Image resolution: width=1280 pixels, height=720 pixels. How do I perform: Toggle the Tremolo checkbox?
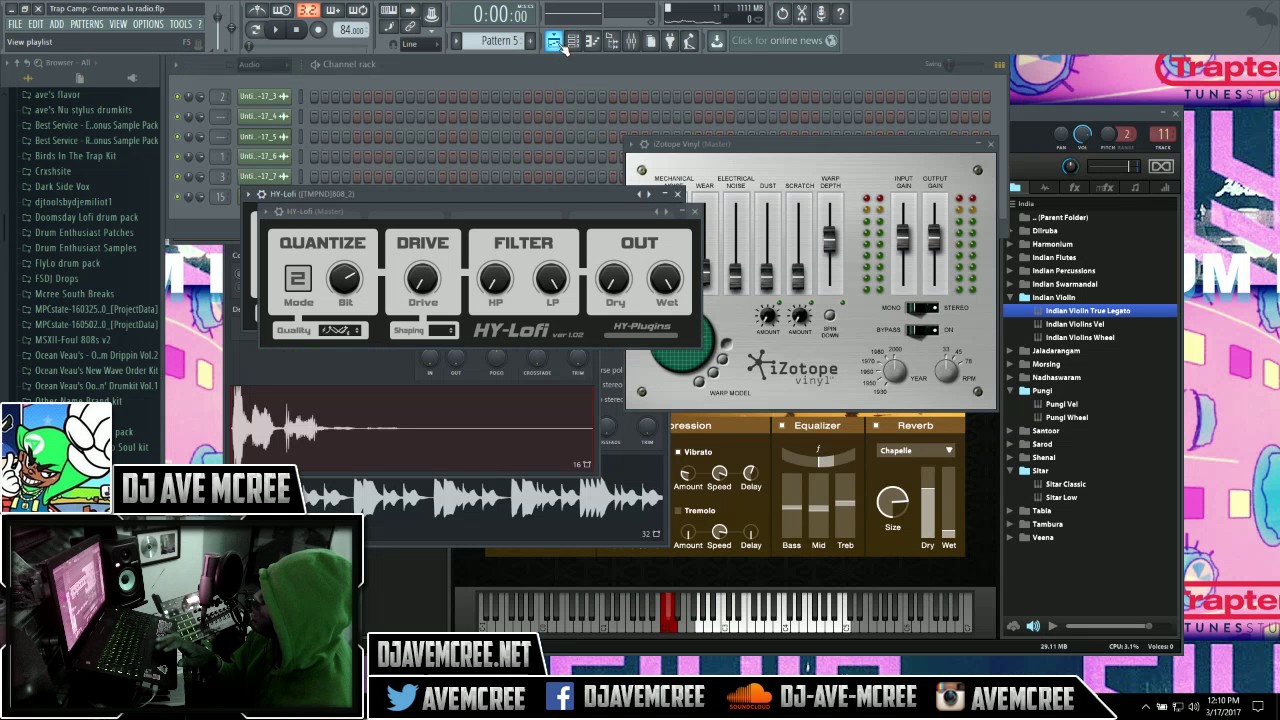678,510
